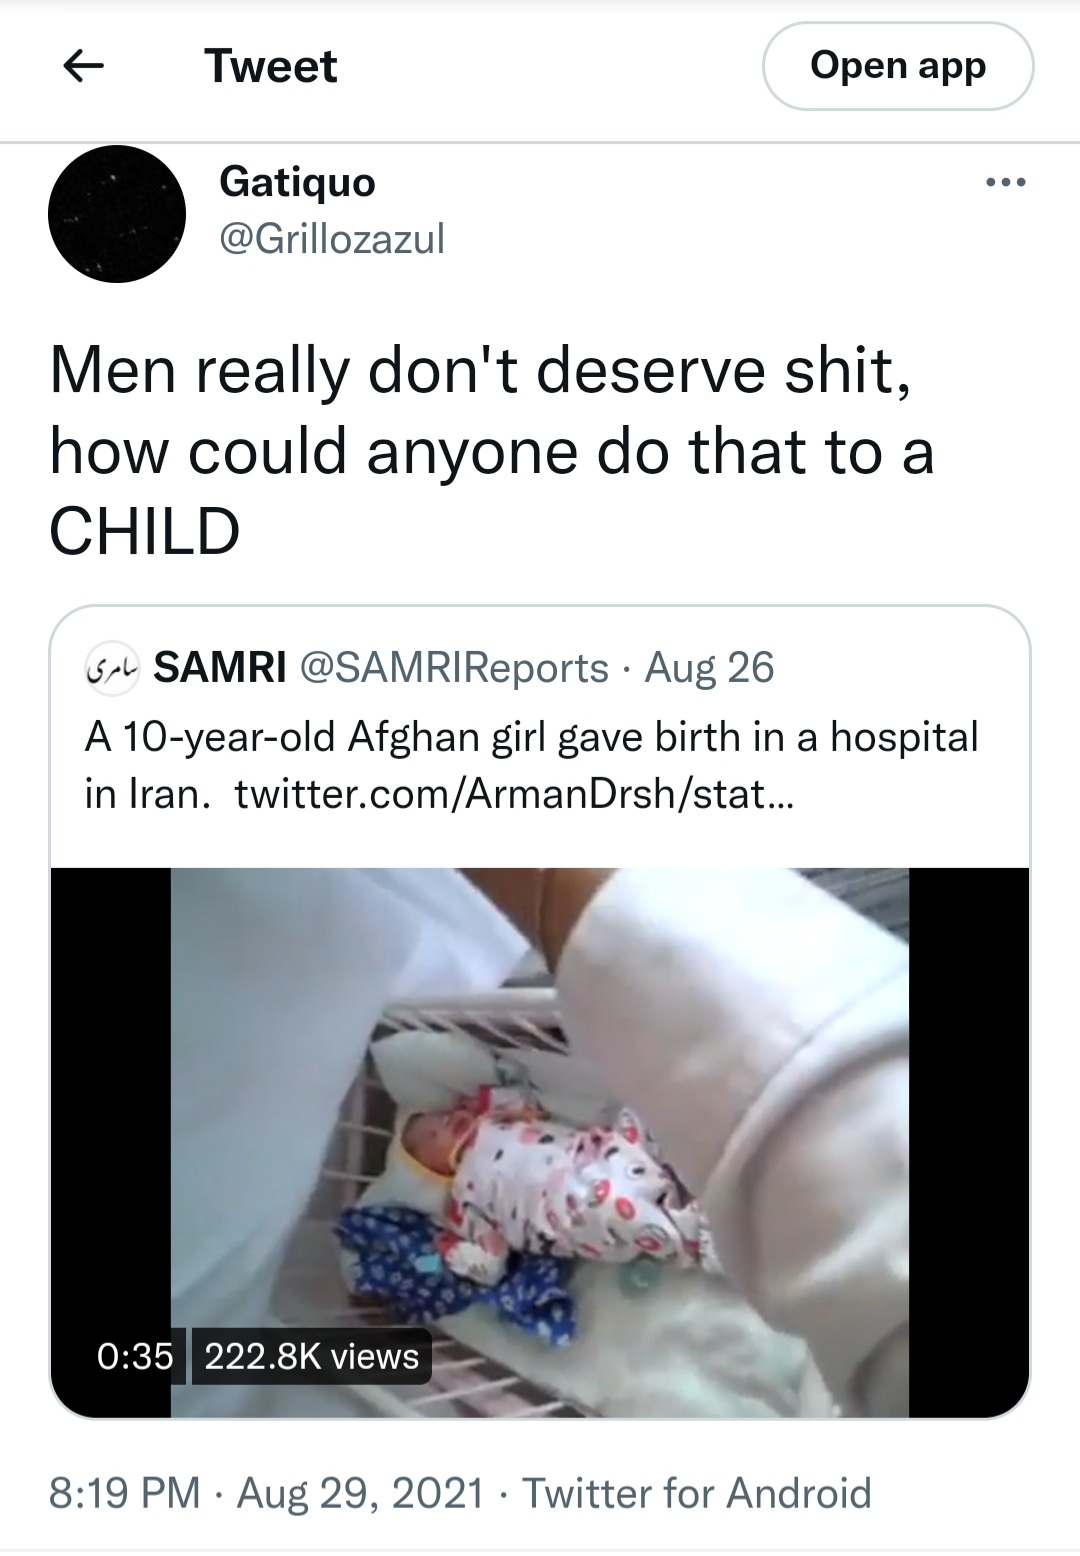Open the three-dot more options menu
Viewport: 1080px width, 1556px height.
click(x=1005, y=182)
